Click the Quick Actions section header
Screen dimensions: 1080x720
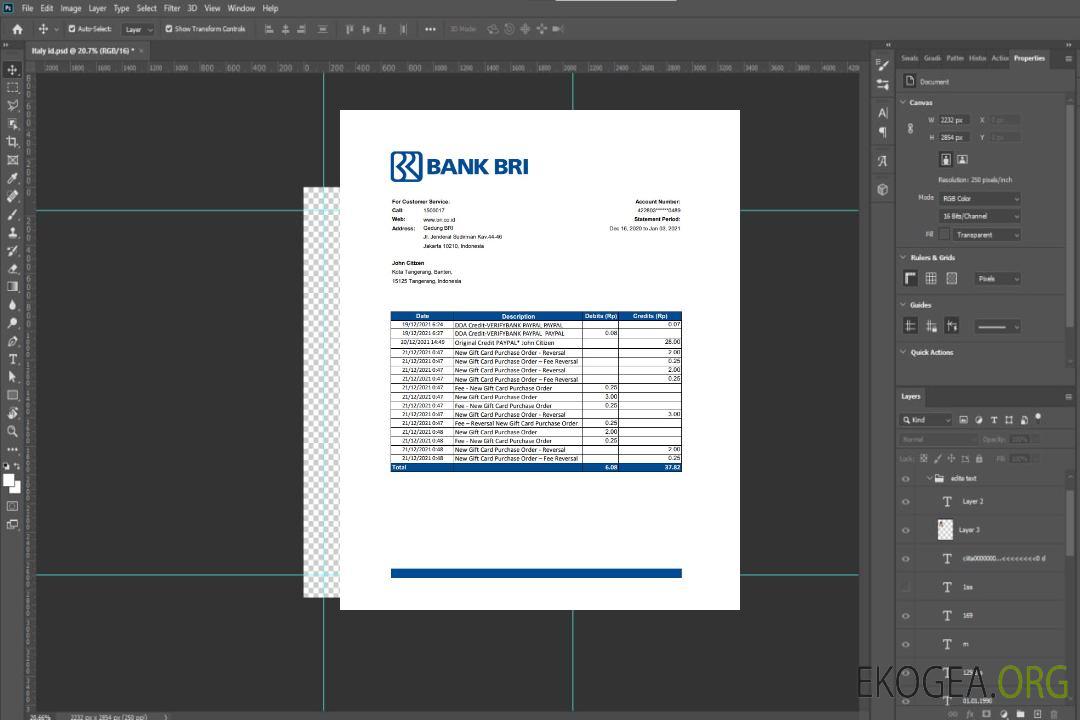tap(931, 352)
